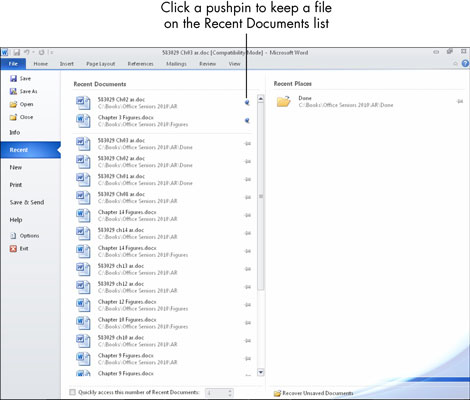Open the Mailings tab
Viewport: 470px width, 400px height.
pyautogui.click(x=176, y=64)
